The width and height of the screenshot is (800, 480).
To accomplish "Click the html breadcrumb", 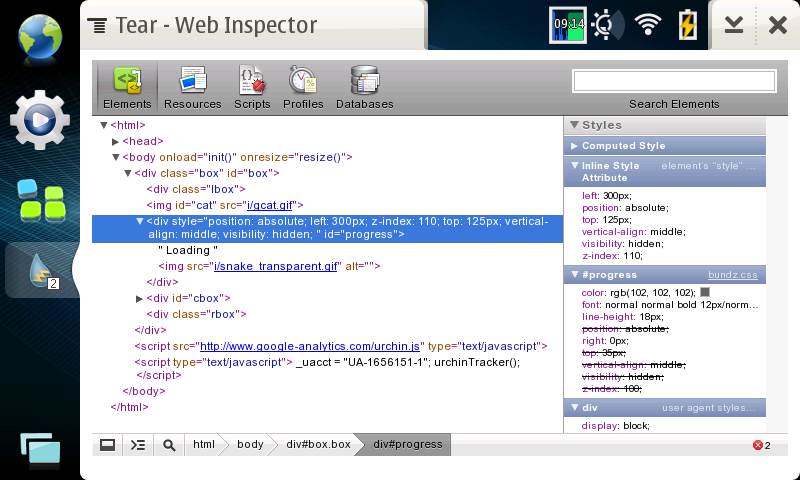I will pyautogui.click(x=204, y=444).
